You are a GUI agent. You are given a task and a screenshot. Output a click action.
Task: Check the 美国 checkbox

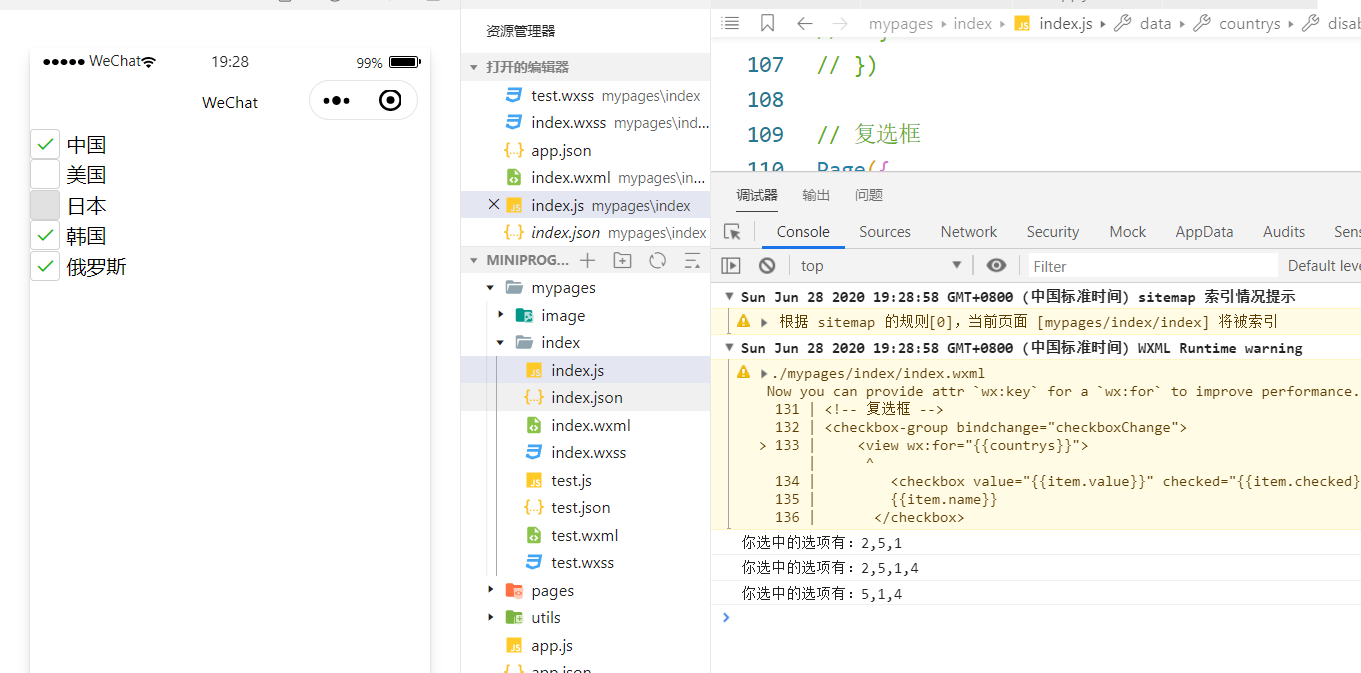(x=45, y=175)
